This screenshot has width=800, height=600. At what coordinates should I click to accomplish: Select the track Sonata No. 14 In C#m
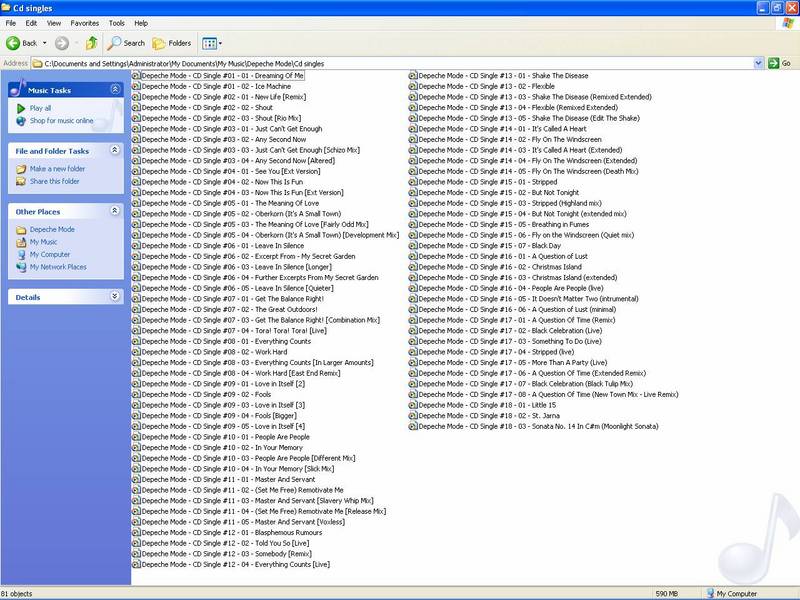tap(538, 427)
